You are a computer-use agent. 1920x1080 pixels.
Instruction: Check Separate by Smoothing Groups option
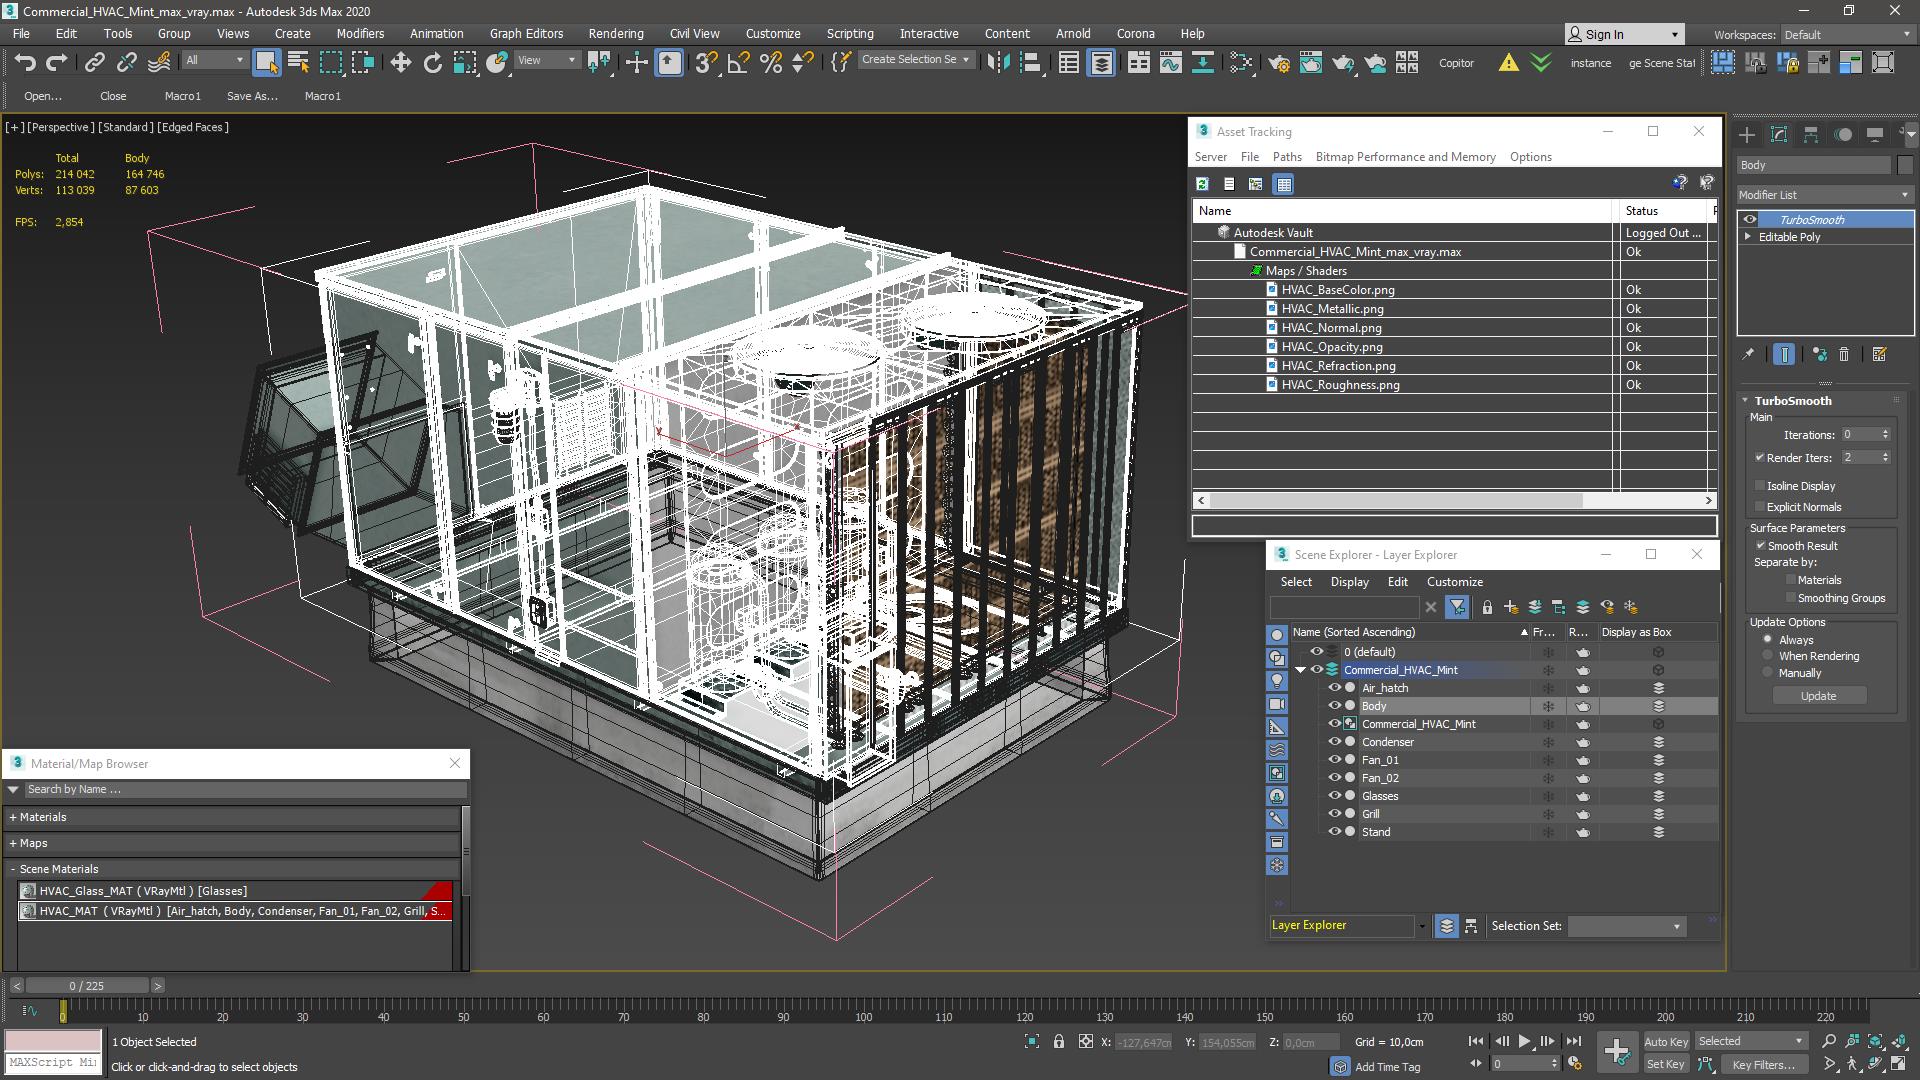pos(1791,598)
